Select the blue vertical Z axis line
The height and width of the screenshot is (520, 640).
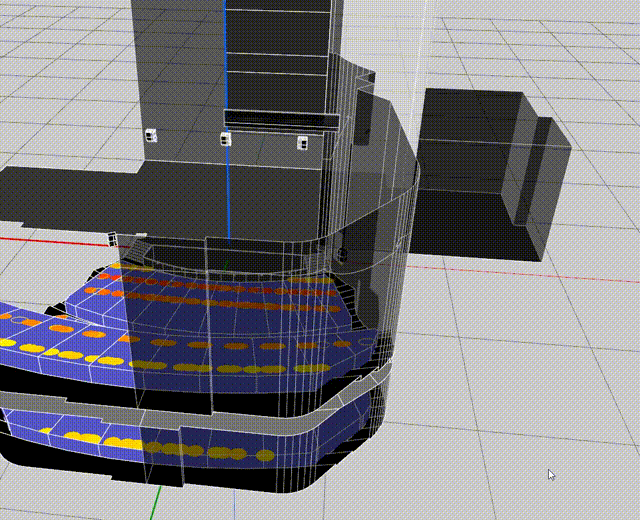click(226, 60)
